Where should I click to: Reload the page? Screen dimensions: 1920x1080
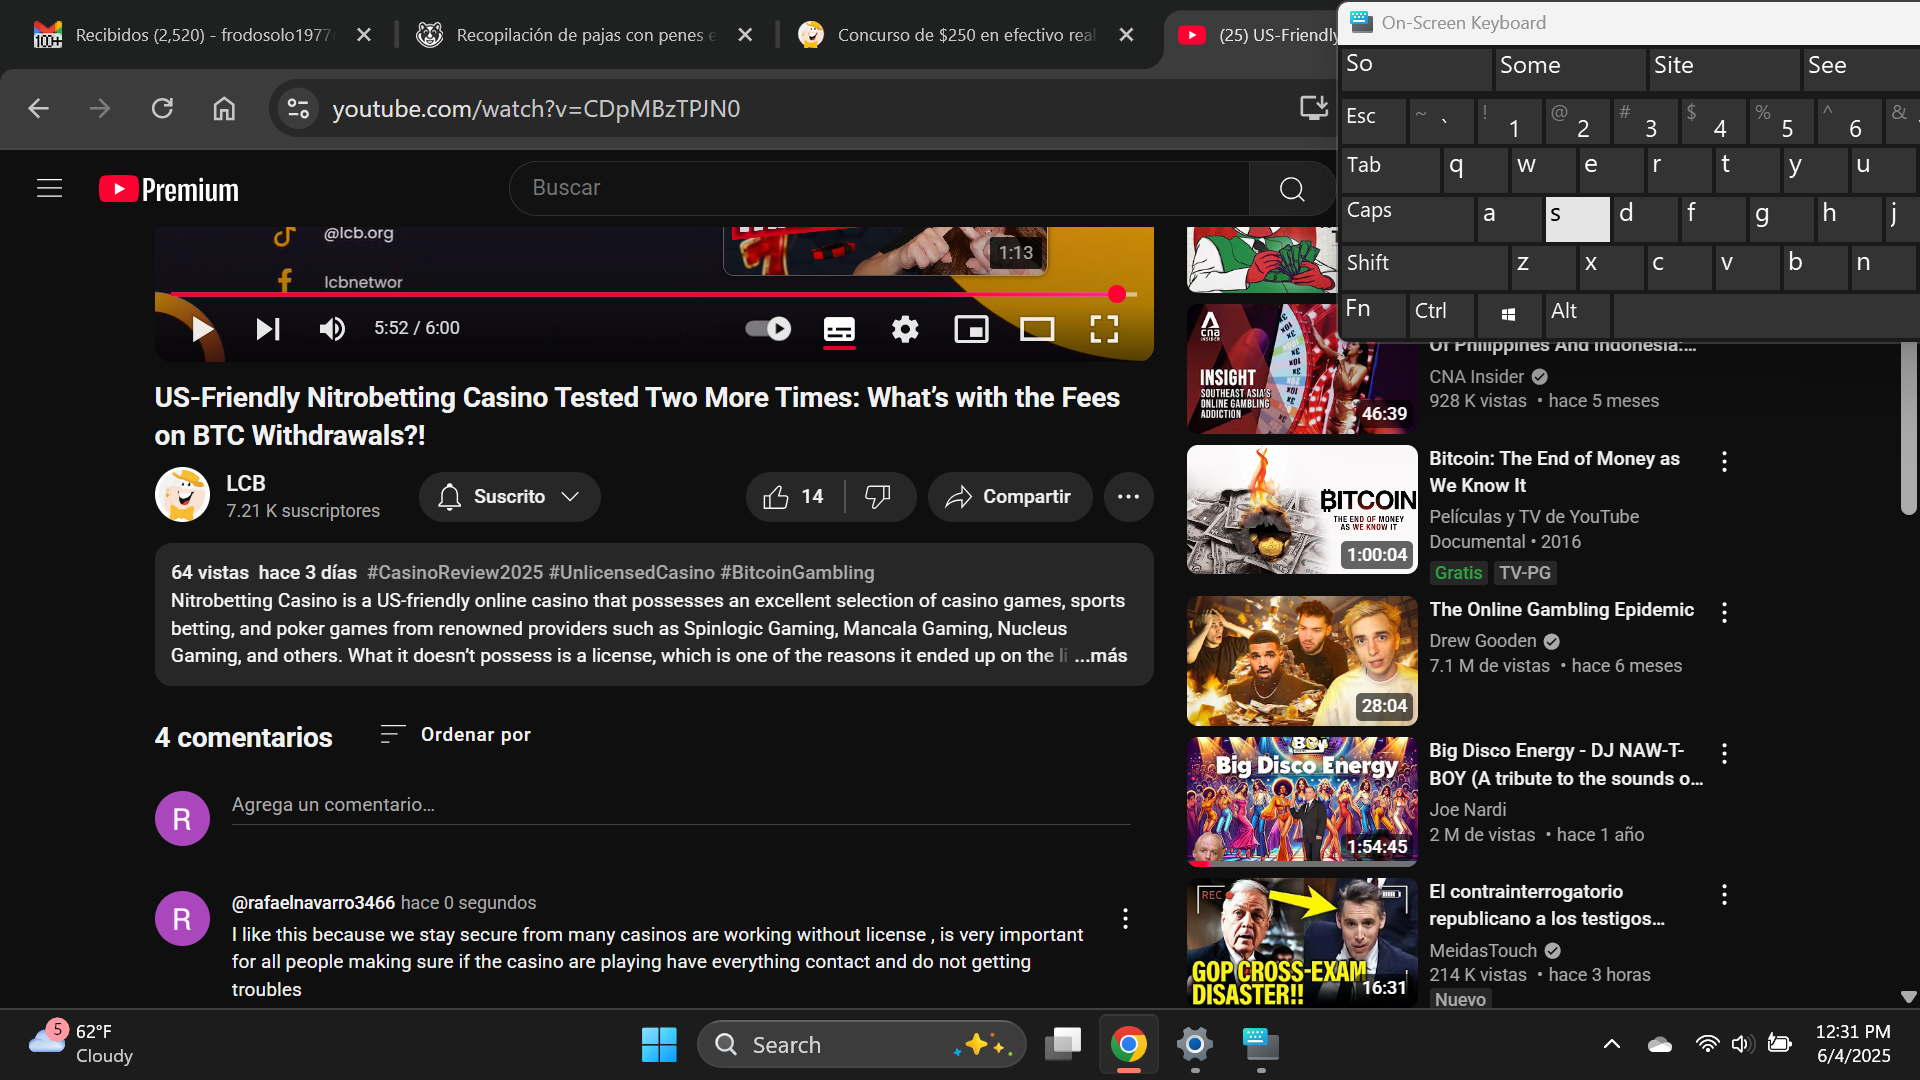point(162,108)
